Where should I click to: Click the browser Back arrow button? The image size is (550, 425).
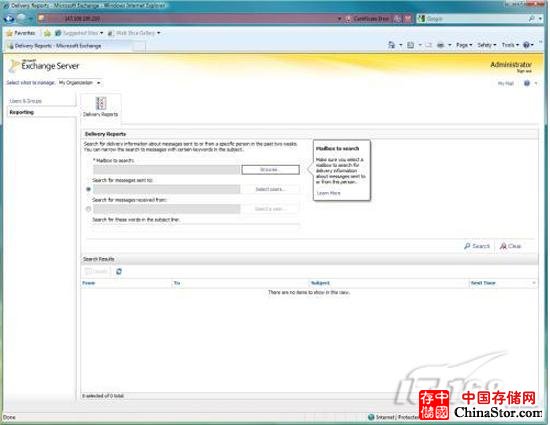9,18
